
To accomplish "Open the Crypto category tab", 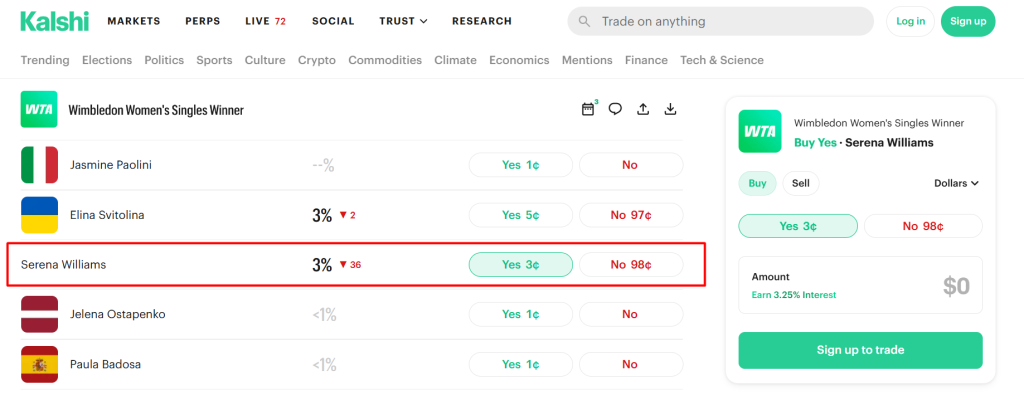I will [x=317, y=60].
